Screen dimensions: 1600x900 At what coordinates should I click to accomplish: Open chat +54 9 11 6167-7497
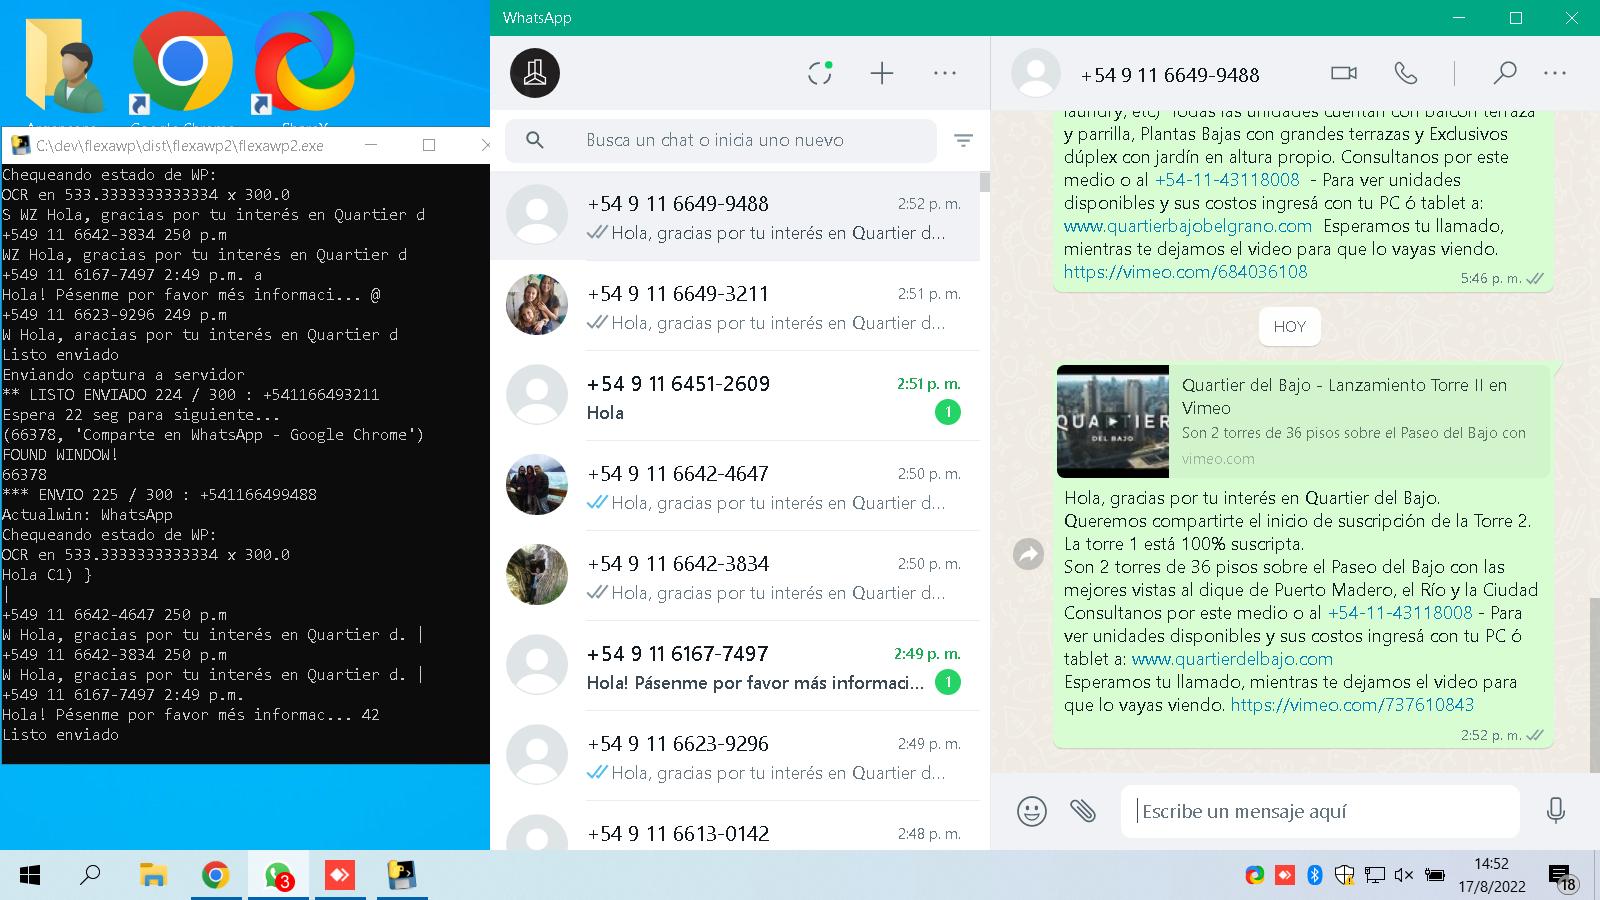(735, 666)
